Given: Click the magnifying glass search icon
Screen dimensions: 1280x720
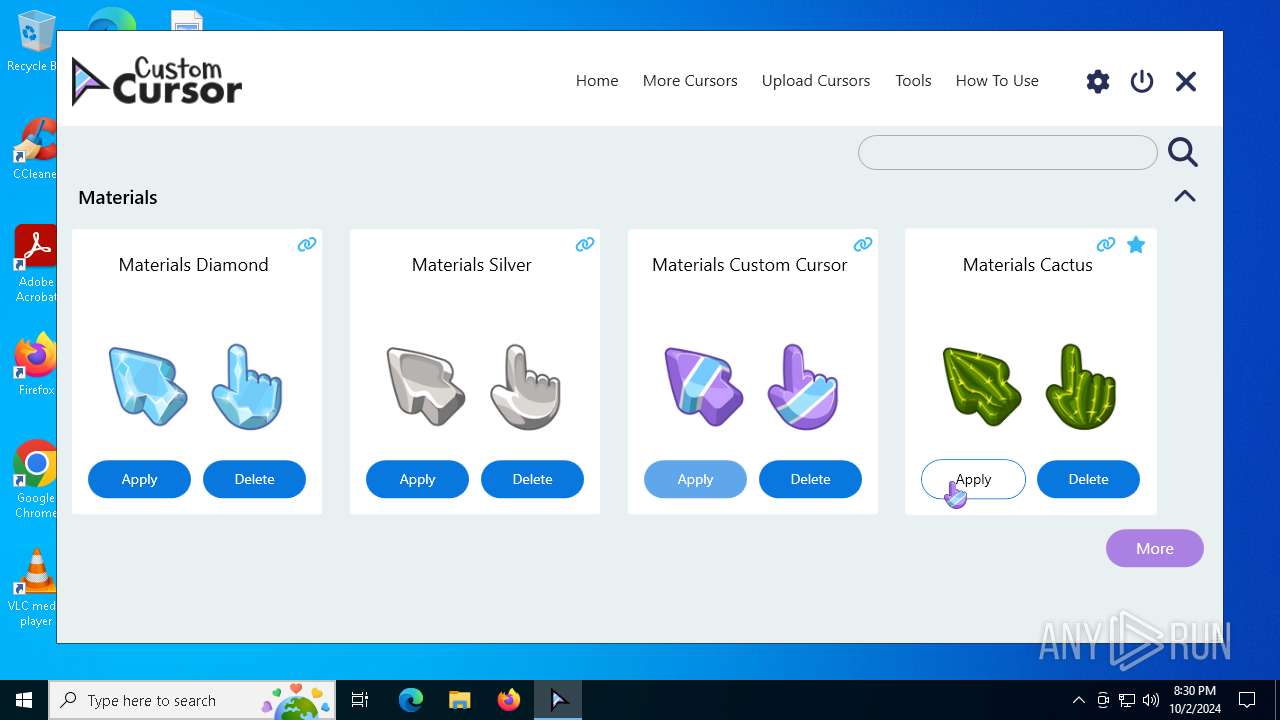Looking at the screenshot, I should click(1183, 152).
